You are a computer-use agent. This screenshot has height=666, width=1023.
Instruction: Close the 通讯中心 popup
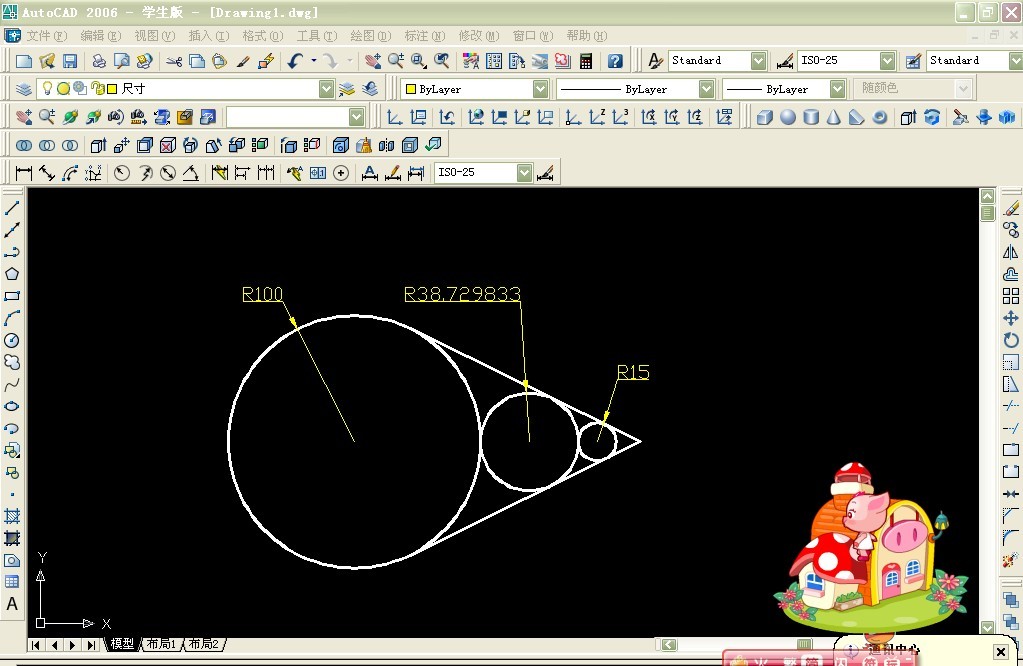1000,651
